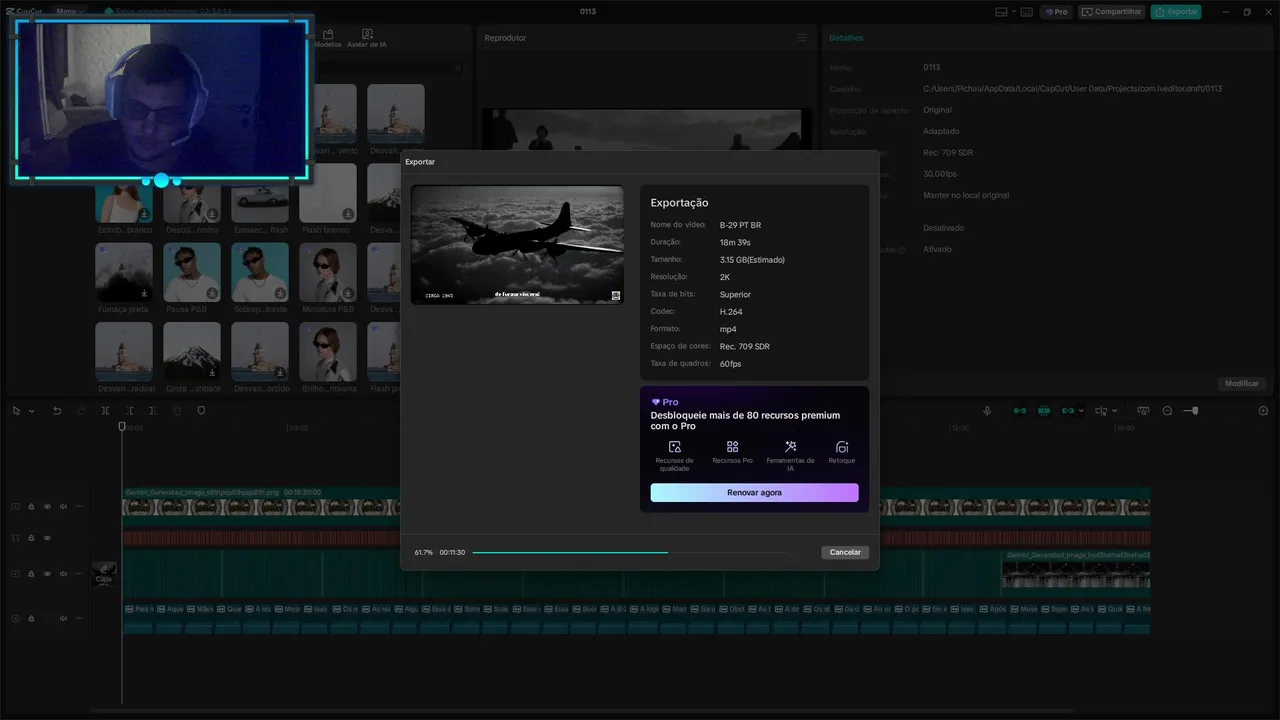Click the trash Delete icon in timeline toolbar
Viewport: 1280px width, 720px height.
(x=177, y=411)
